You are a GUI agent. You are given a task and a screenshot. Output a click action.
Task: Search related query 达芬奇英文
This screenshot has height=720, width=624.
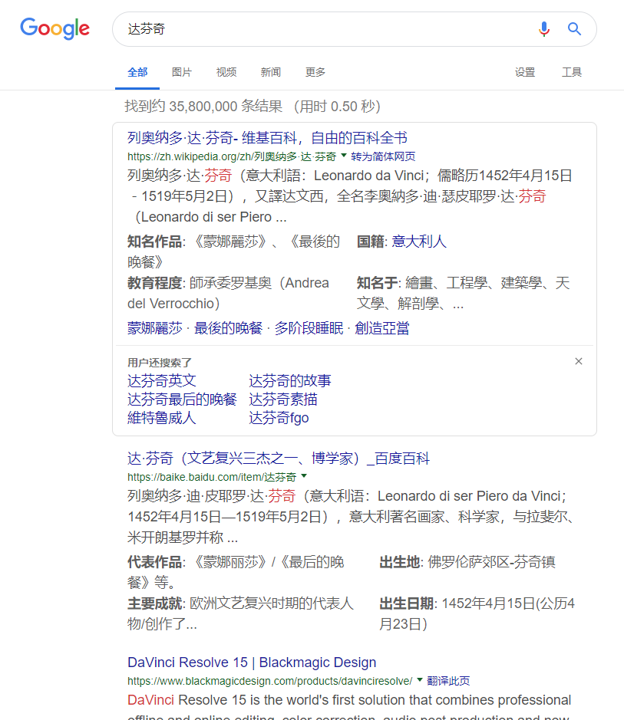pyautogui.click(x=162, y=381)
